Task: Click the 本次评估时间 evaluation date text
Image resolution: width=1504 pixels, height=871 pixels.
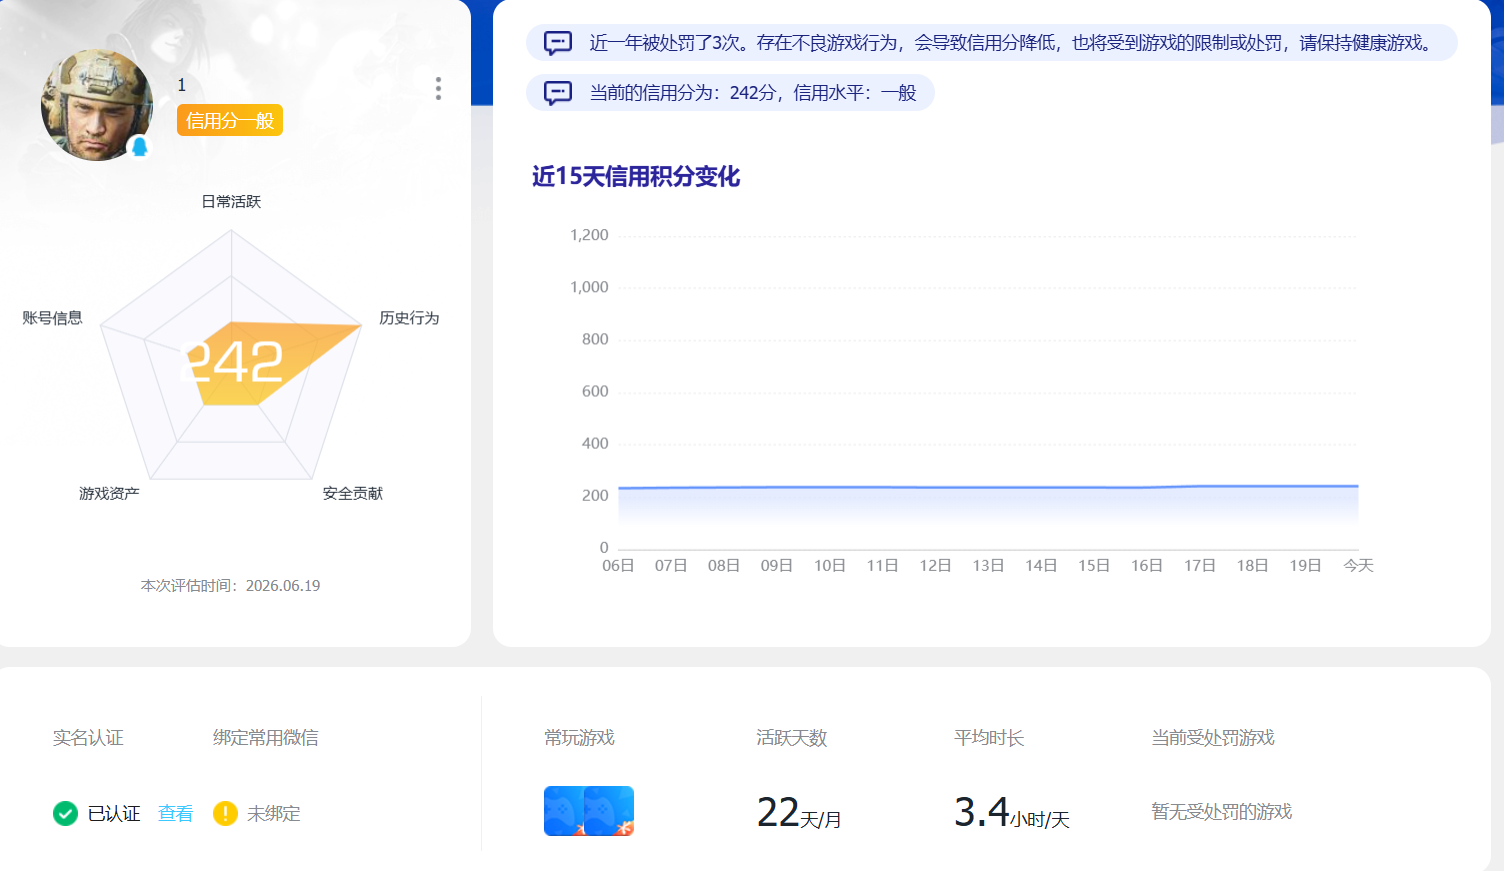Action: pyautogui.click(x=231, y=585)
